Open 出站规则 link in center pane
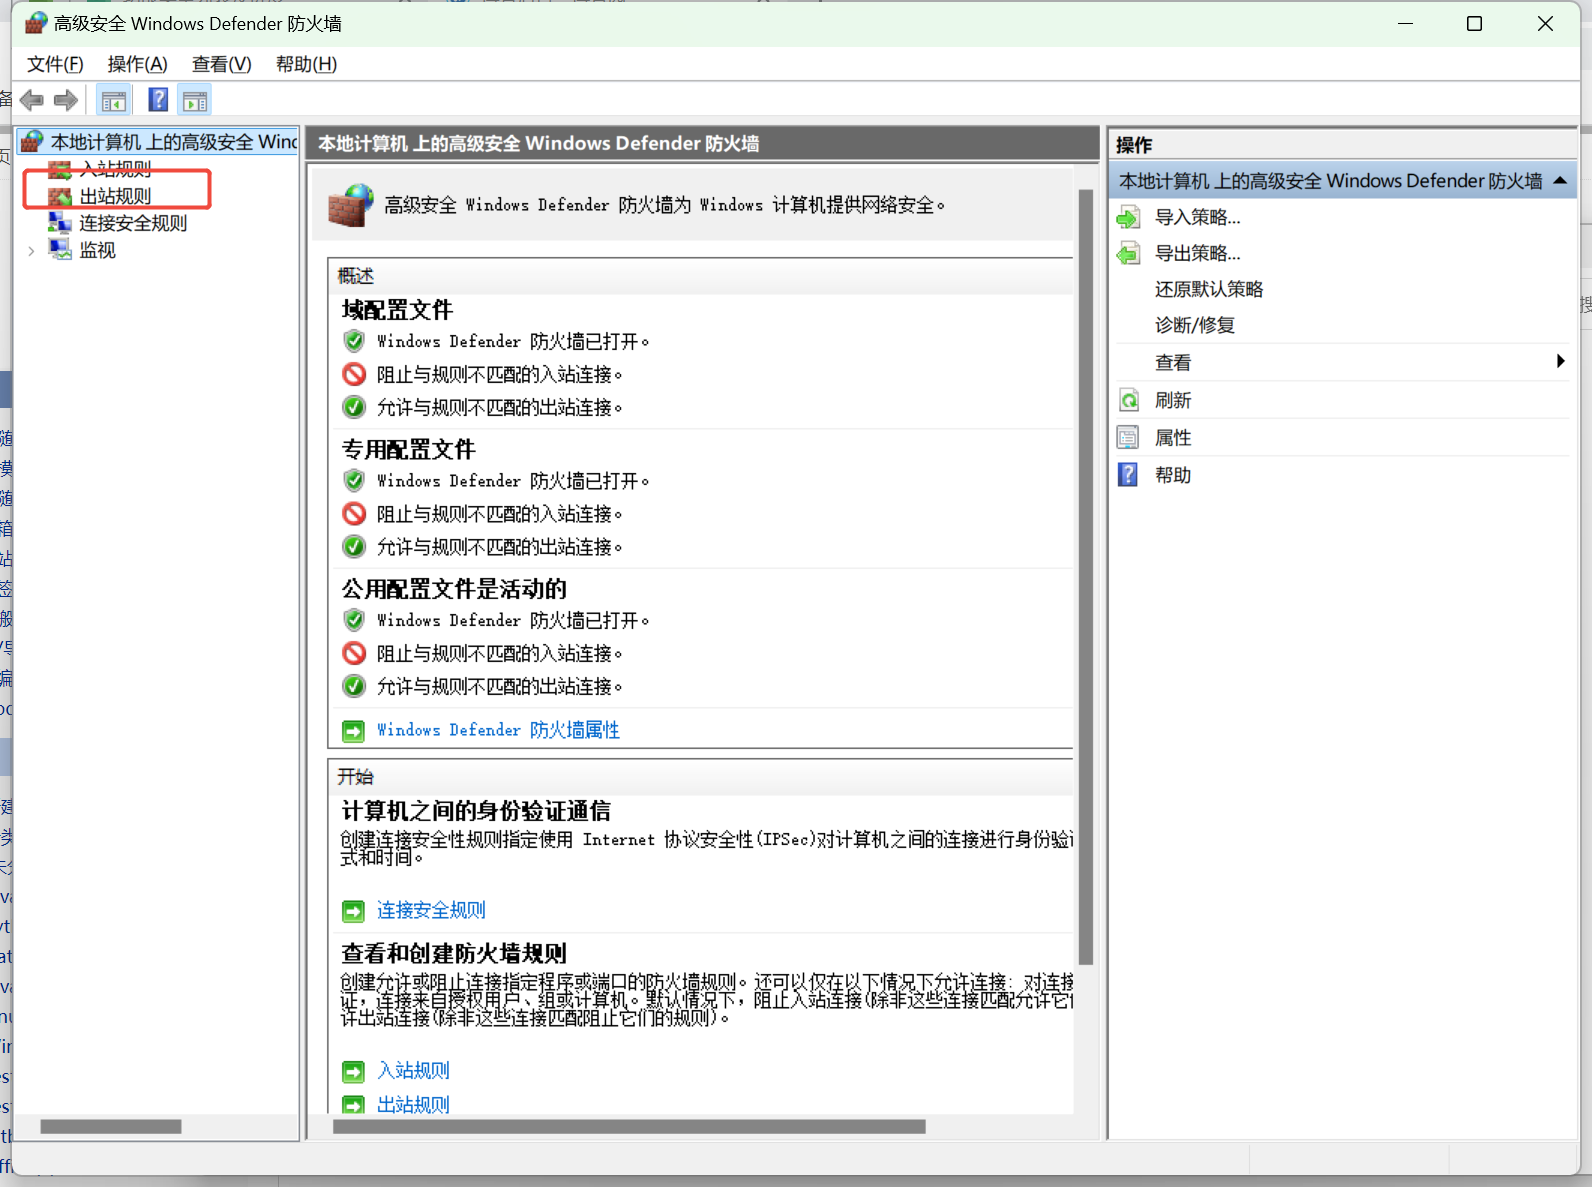The height and width of the screenshot is (1187, 1592). pos(413,1105)
